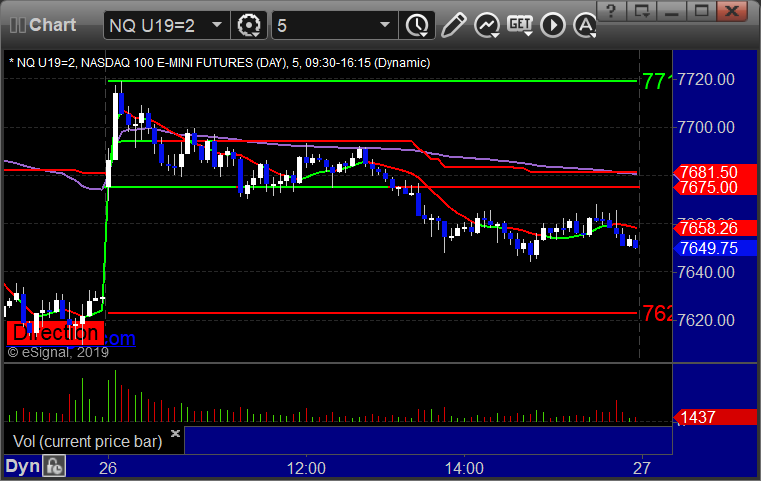Close the Vol study pane

[x=175, y=433]
